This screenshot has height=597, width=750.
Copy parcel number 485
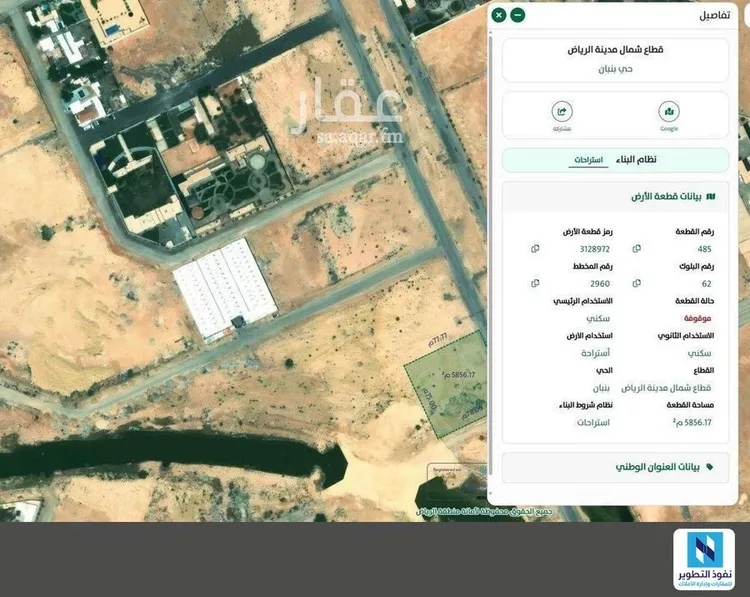pos(637,249)
